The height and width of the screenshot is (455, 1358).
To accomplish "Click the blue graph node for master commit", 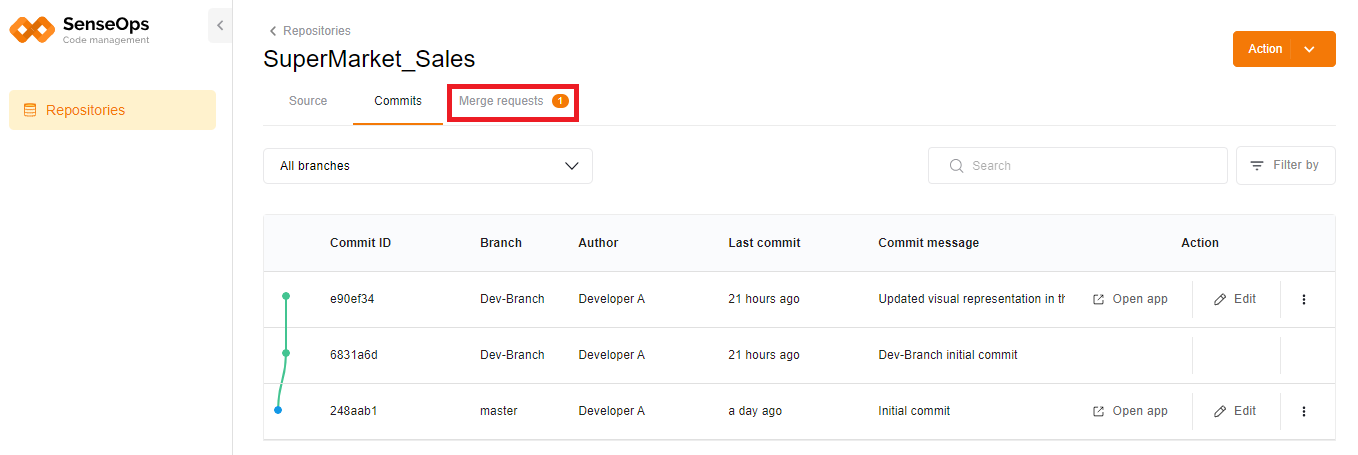I will (x=278, y=410).
